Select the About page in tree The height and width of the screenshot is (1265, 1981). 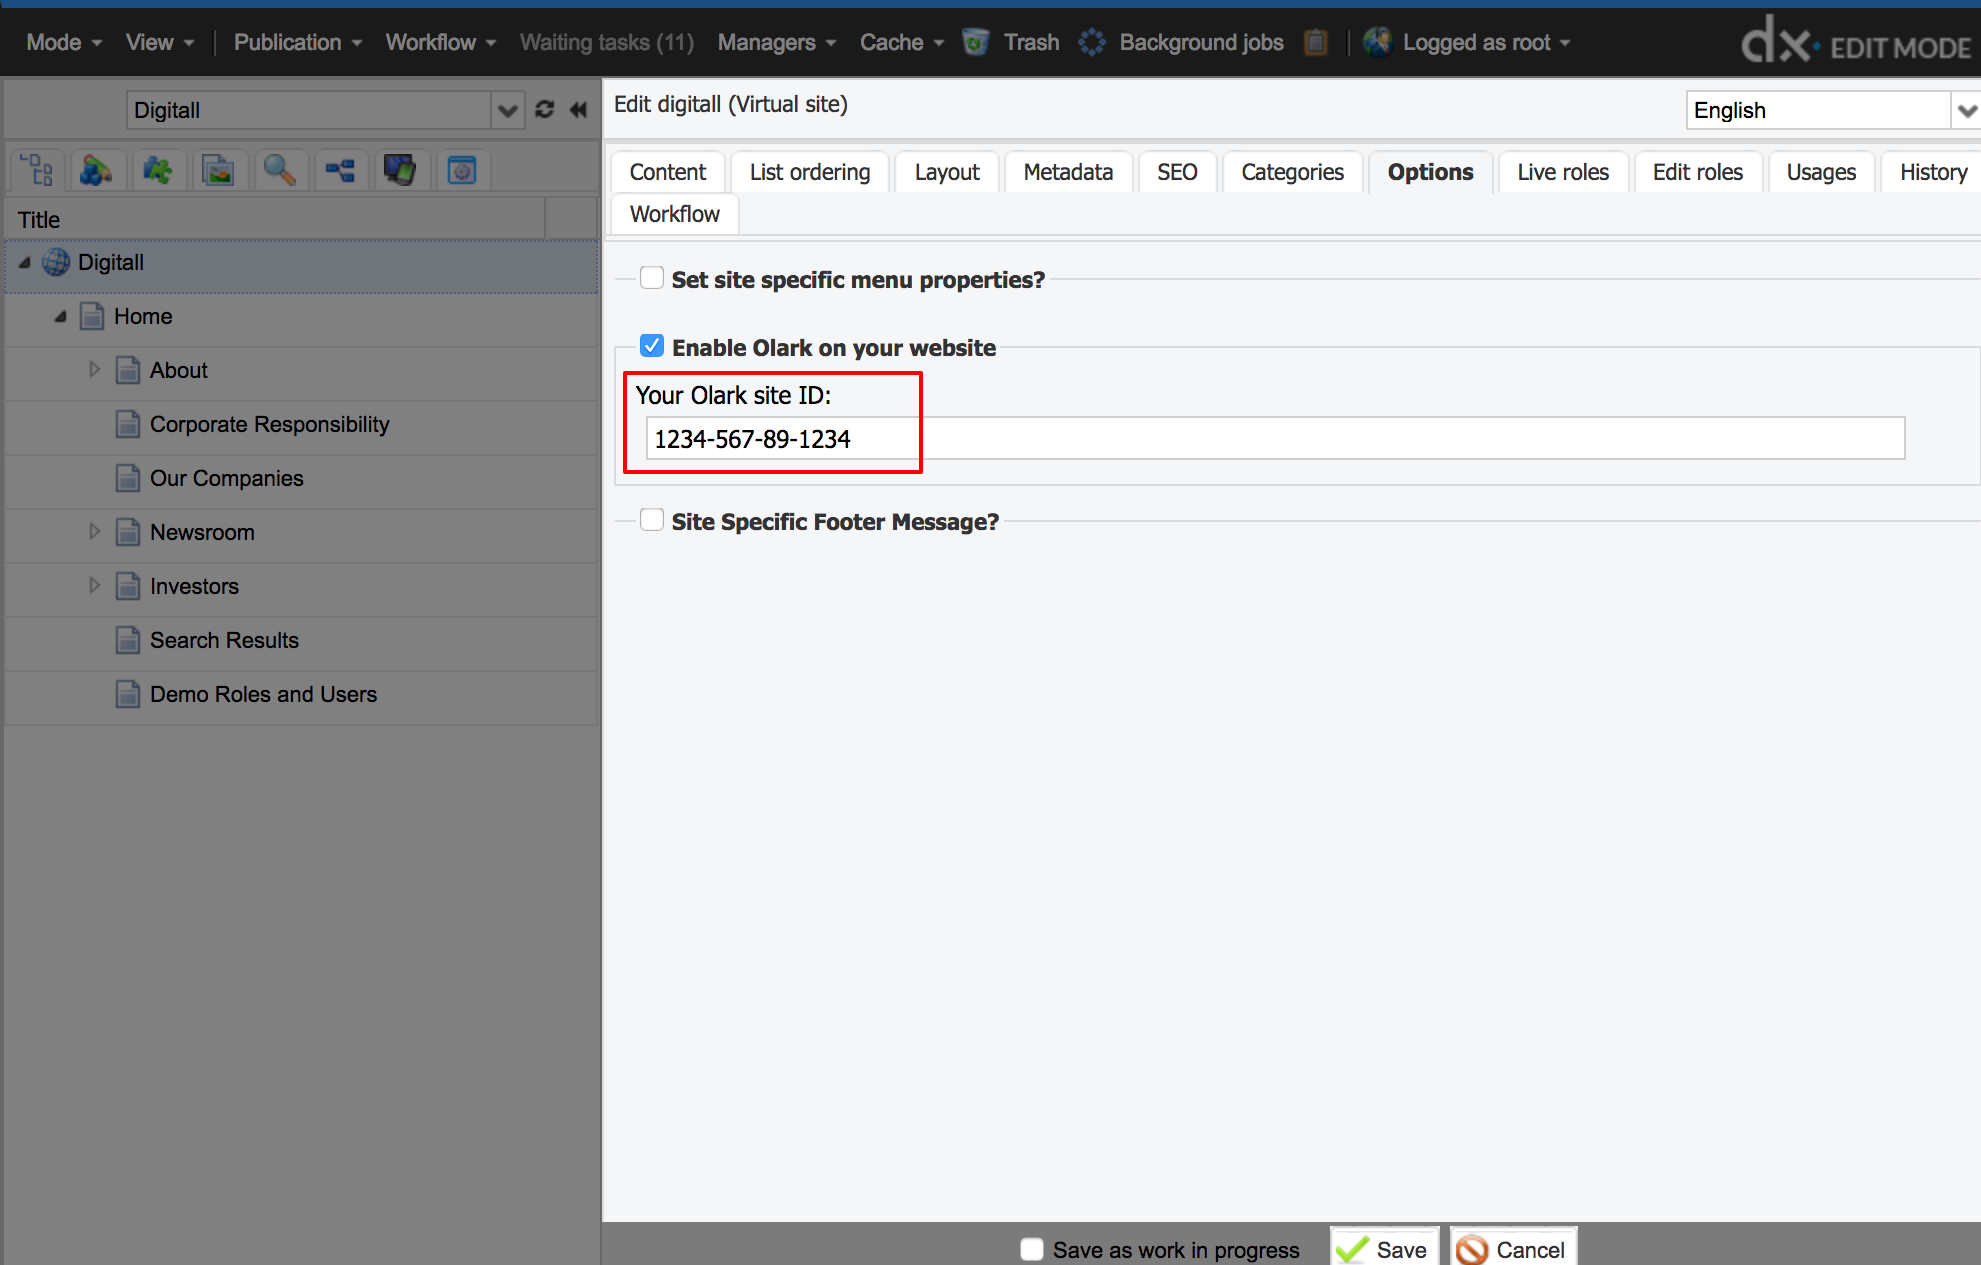pyautogui.click(x=179, y=370)
